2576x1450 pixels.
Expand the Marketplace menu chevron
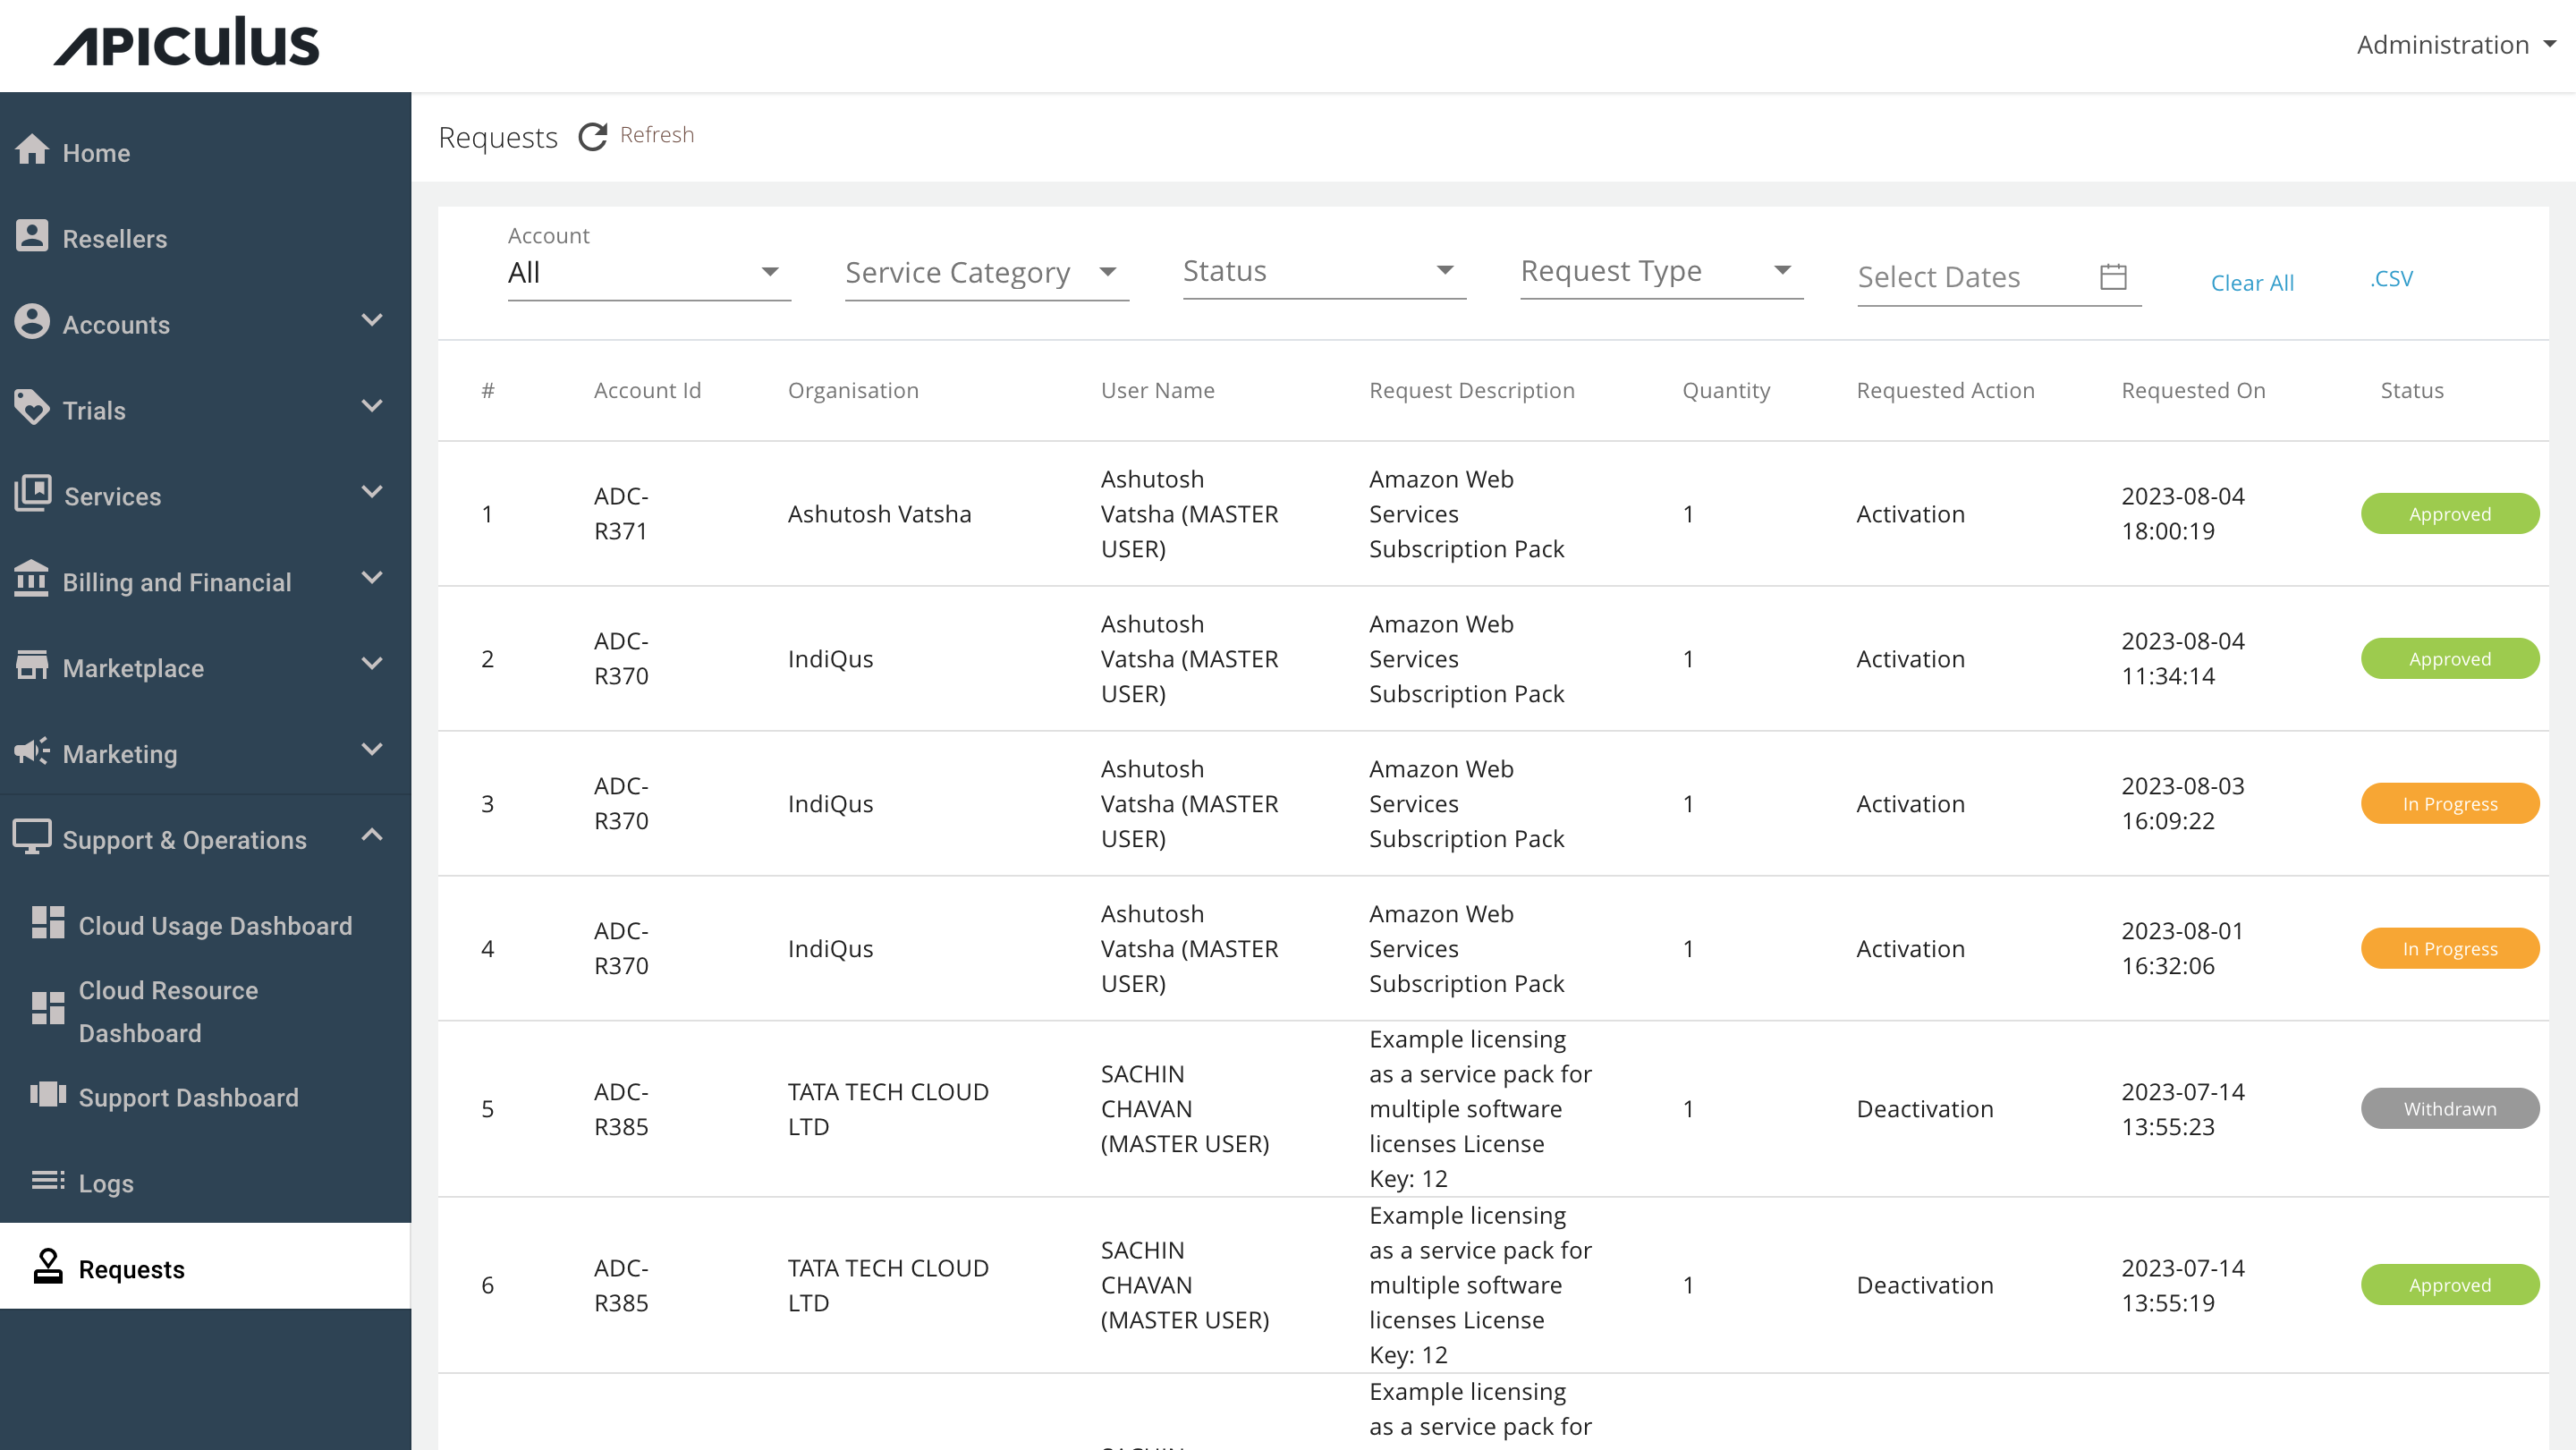point(372,665)
